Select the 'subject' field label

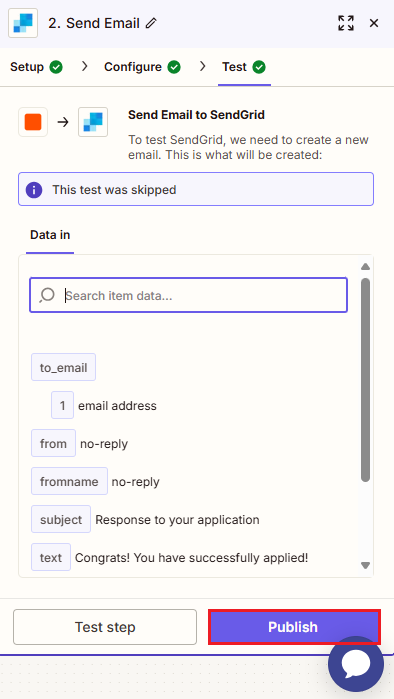pyautogui.click(x=61, y=519)
